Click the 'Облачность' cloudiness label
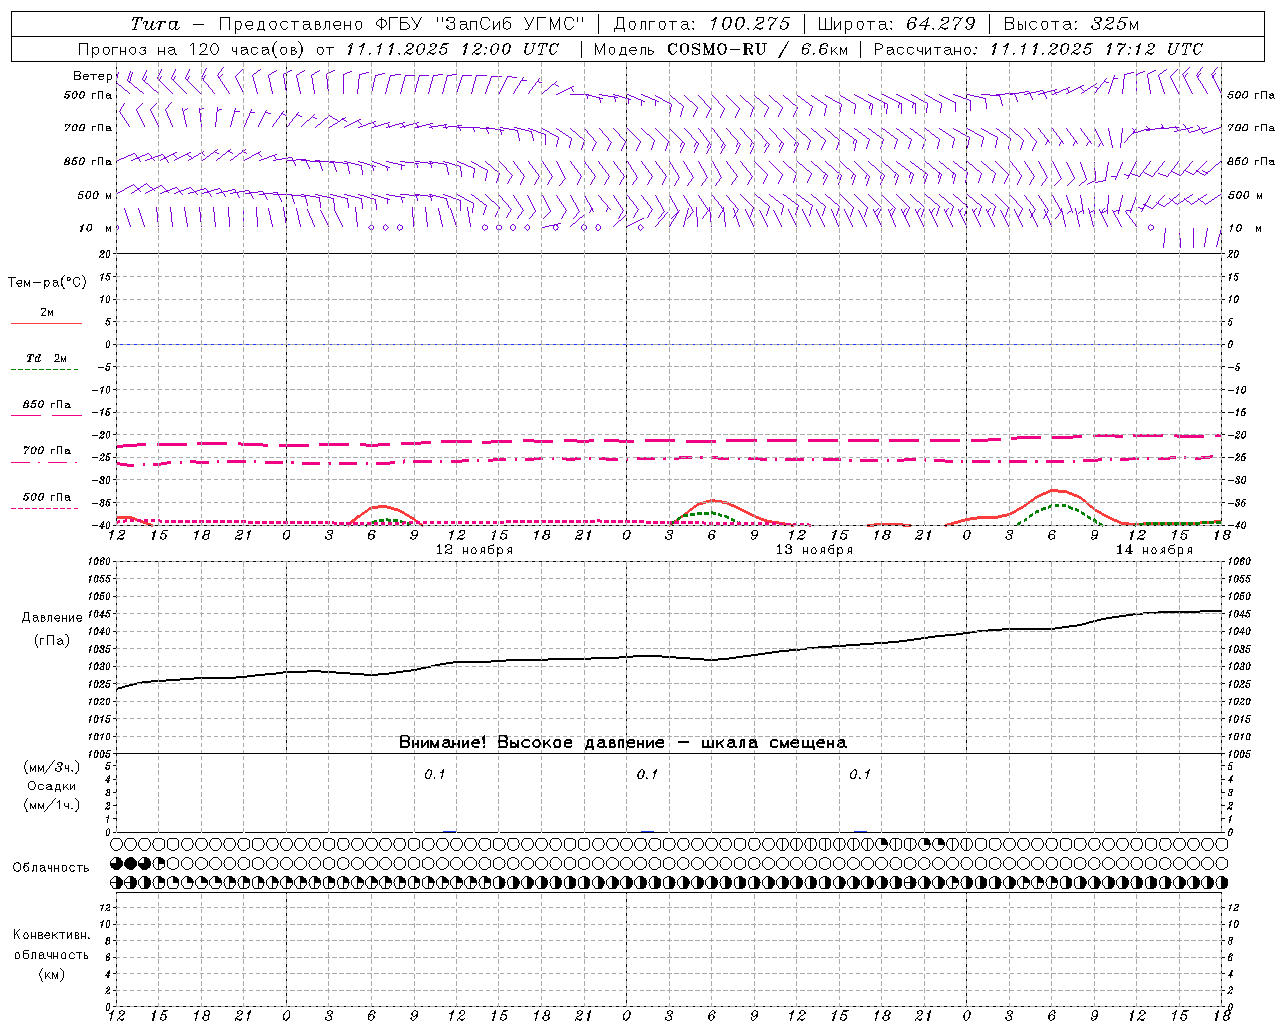 [x=51, y=868]
